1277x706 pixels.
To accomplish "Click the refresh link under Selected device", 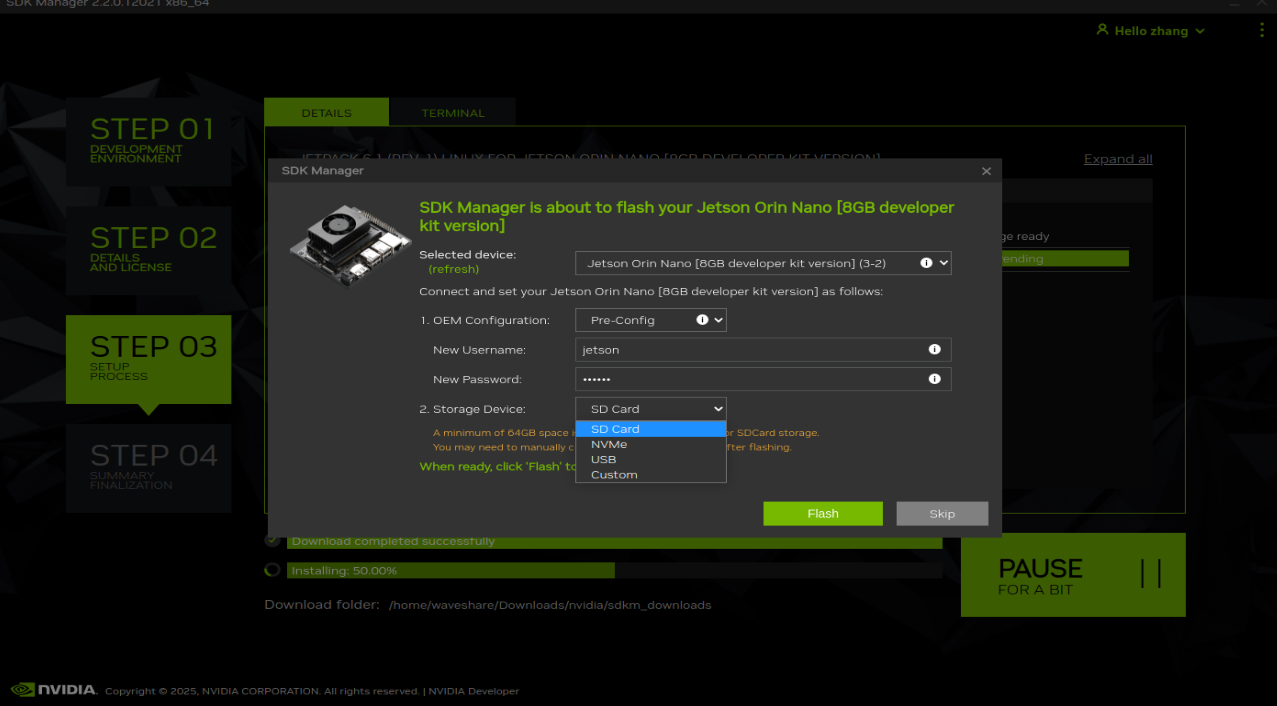I will coord(454,269).
